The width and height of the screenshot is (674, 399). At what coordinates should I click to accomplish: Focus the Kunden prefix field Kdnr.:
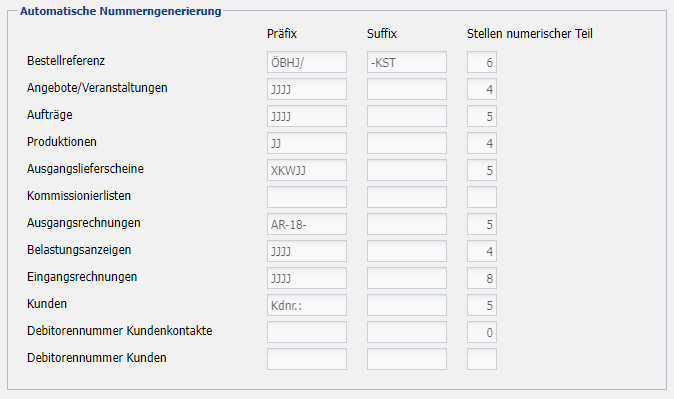point(306,305)
